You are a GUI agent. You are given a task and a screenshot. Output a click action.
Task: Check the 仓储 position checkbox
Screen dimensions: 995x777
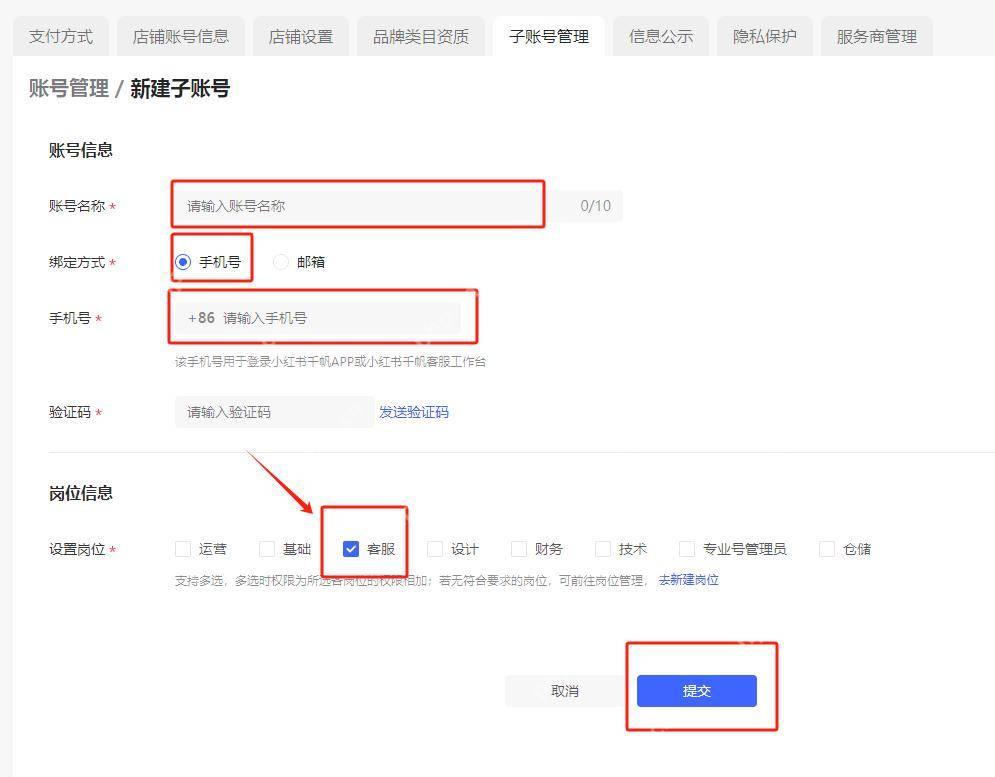point(827,549)
